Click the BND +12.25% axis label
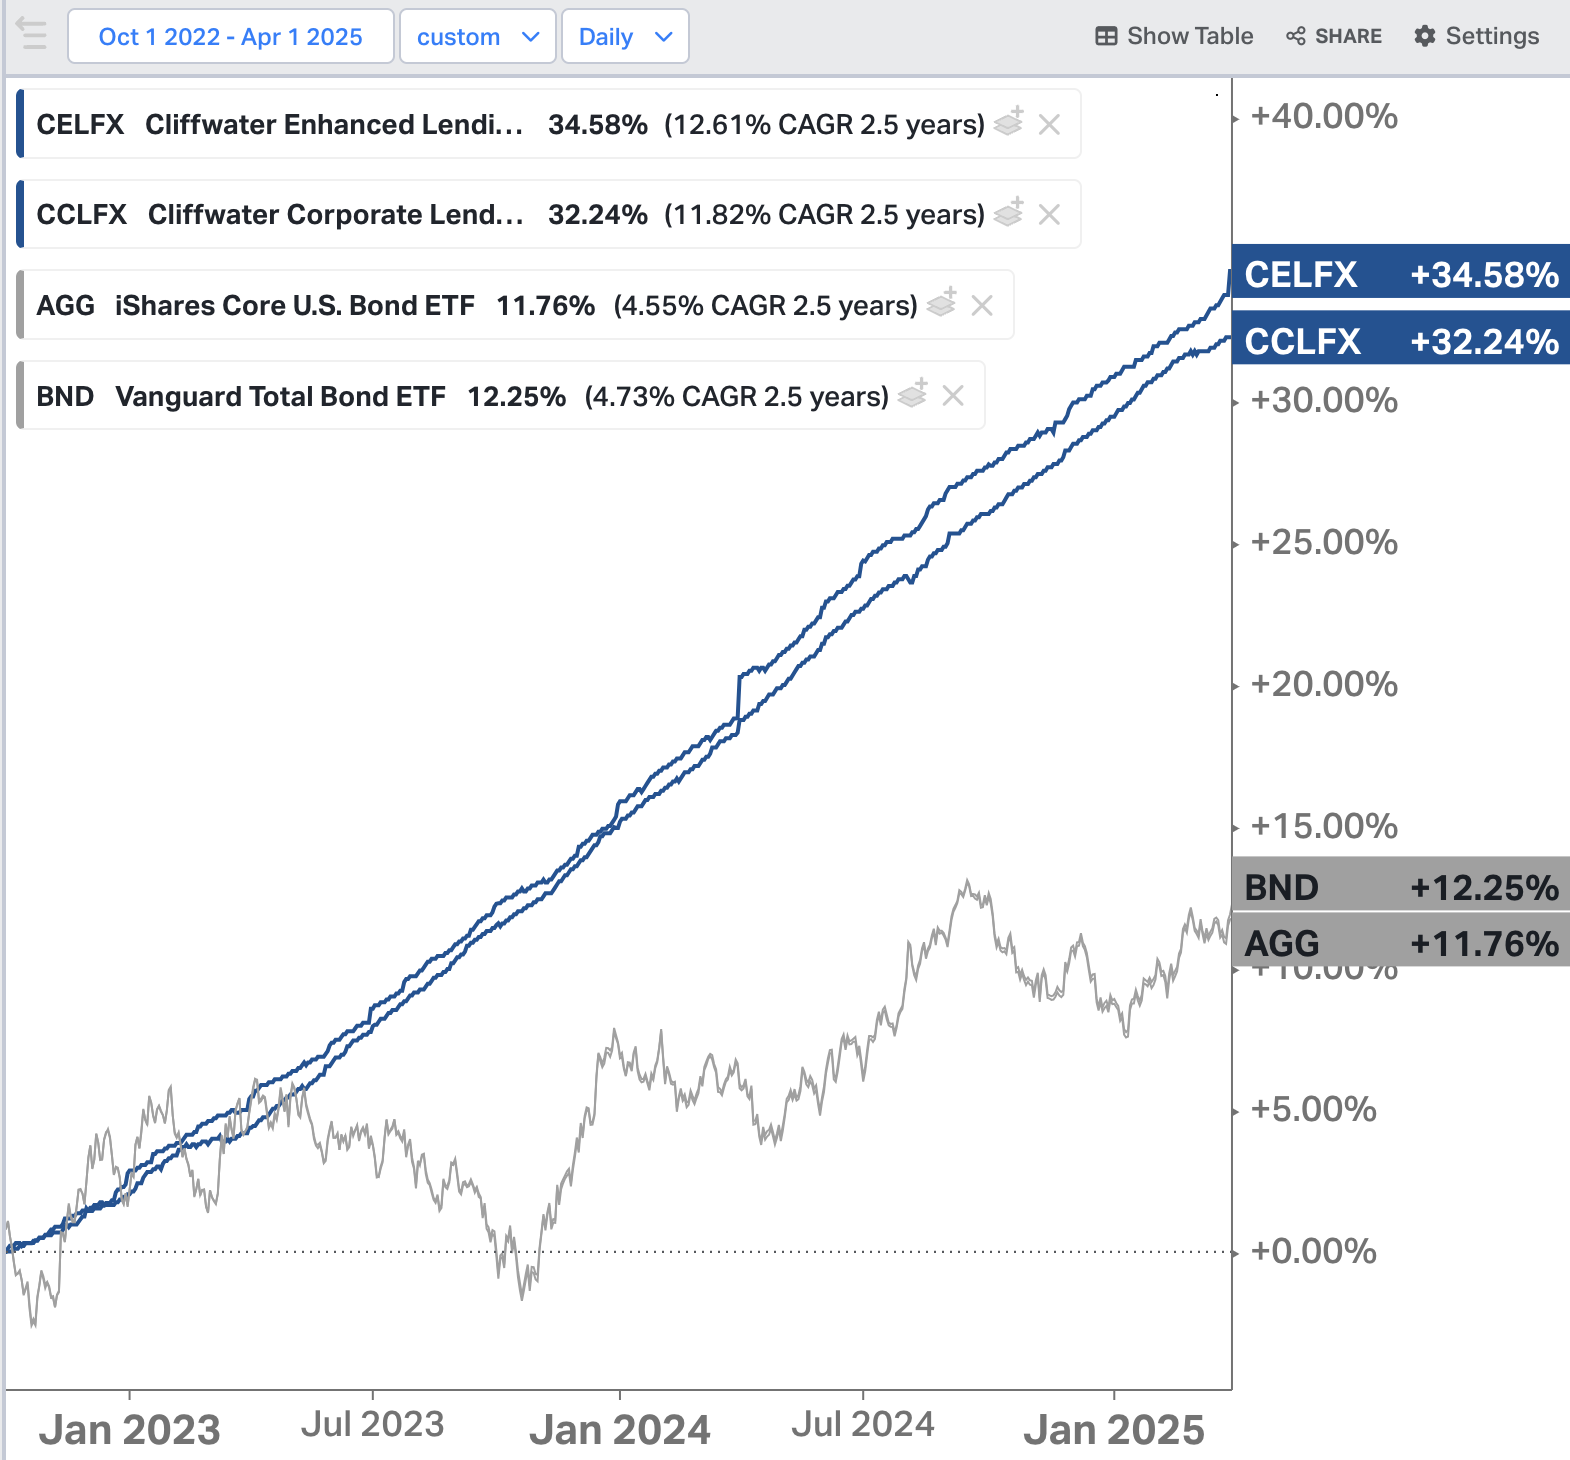Viewport: 1570px width, 1460px height. point(1401,886)
